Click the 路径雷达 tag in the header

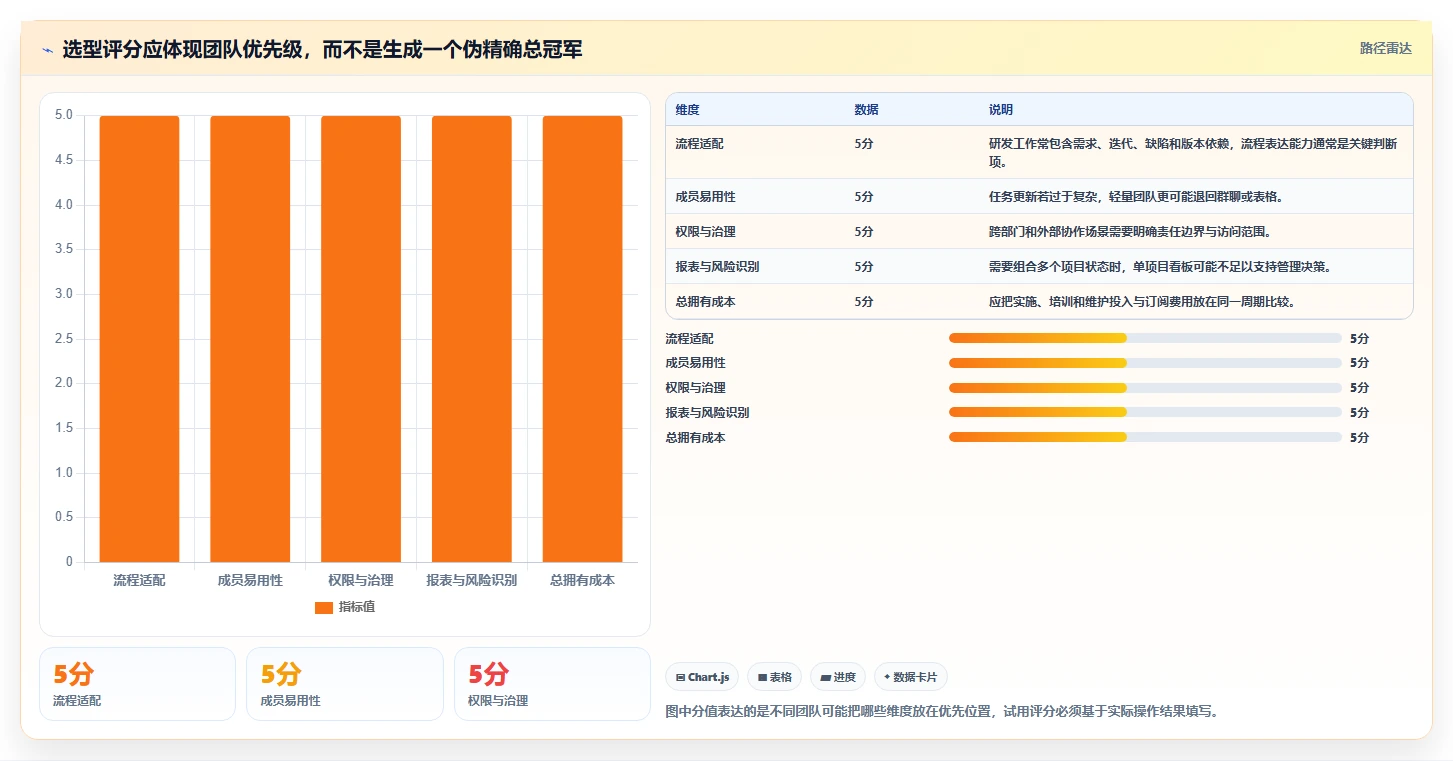pyautogui.click(x=1385, y=49)
